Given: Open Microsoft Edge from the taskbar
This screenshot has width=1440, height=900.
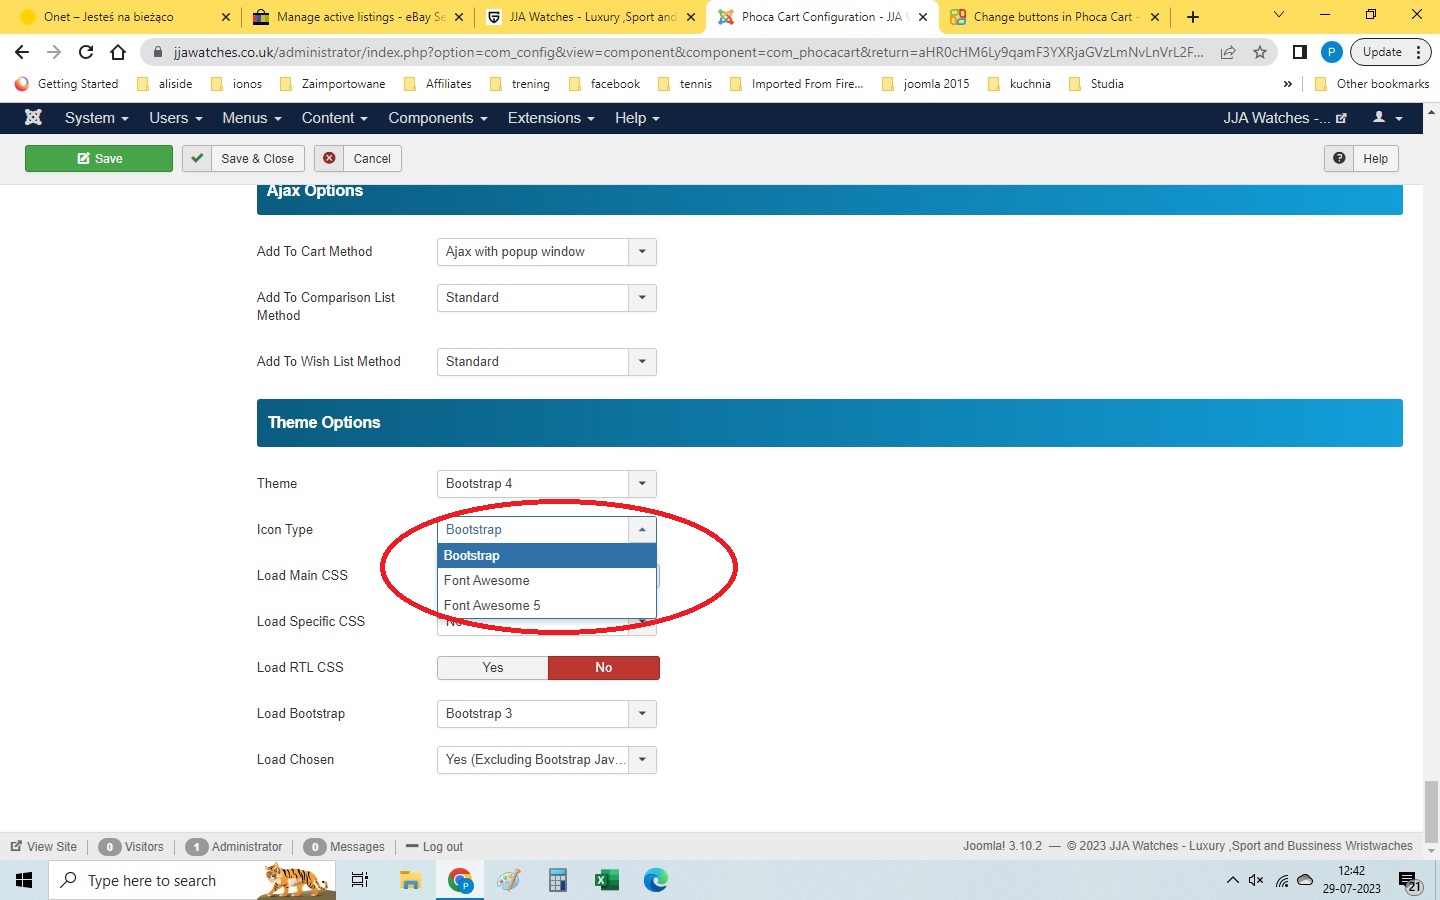Looking at the screenshot, I should pos(656,880).
